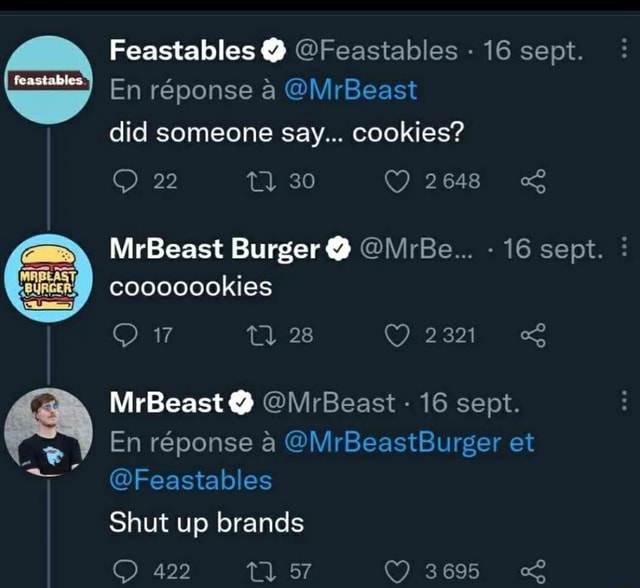The image size is (640, 588).
Task: Open the @Feastables mention in MrBeast's reply
Action: (x=190, y=480)
